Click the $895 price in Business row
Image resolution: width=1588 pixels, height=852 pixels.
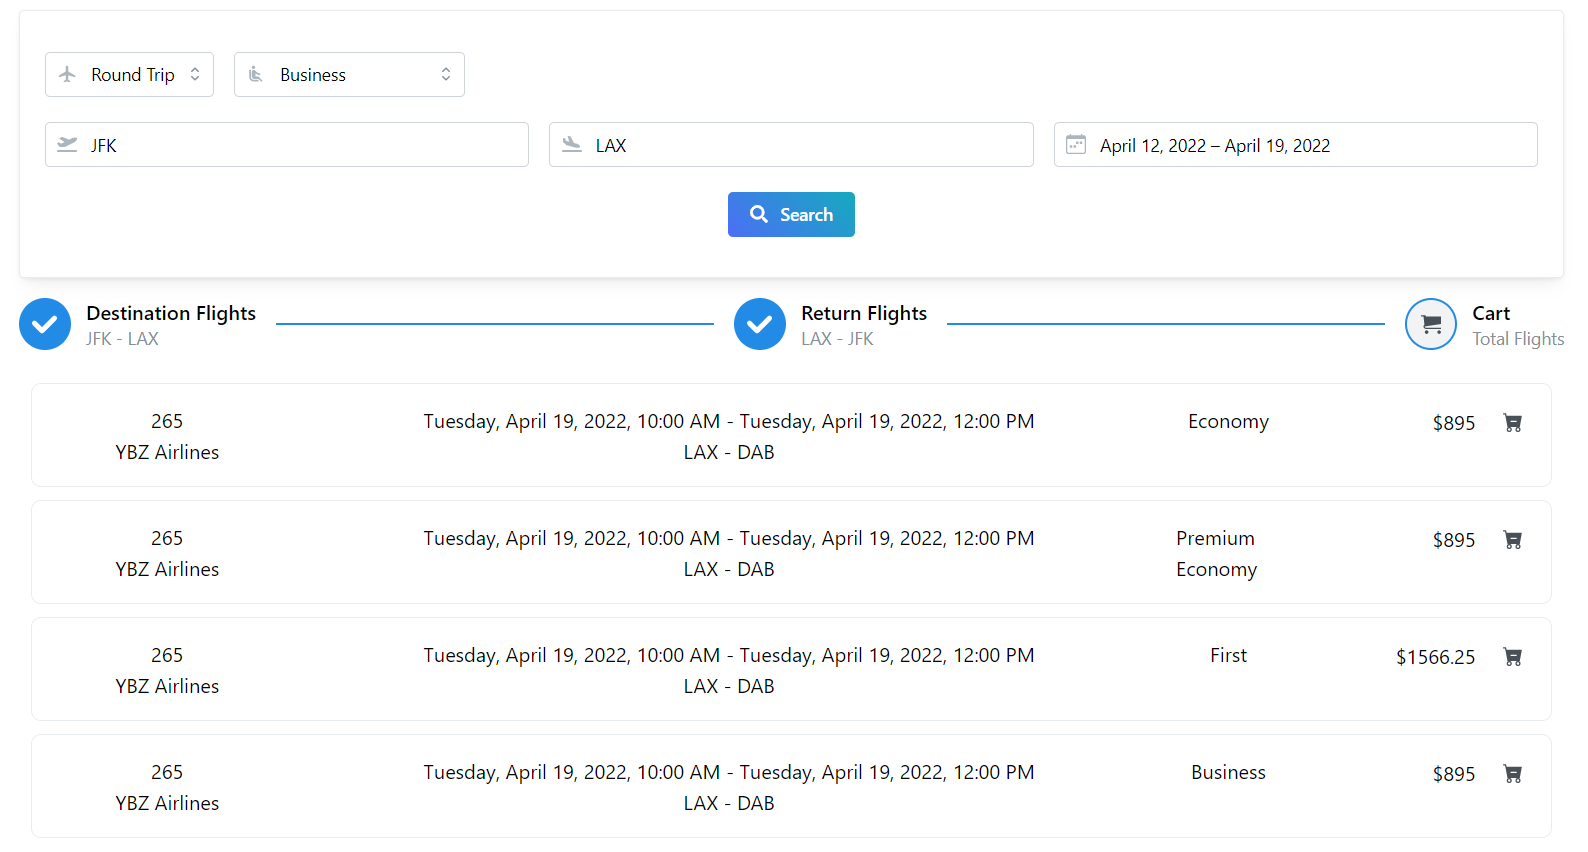(1454, 774)
